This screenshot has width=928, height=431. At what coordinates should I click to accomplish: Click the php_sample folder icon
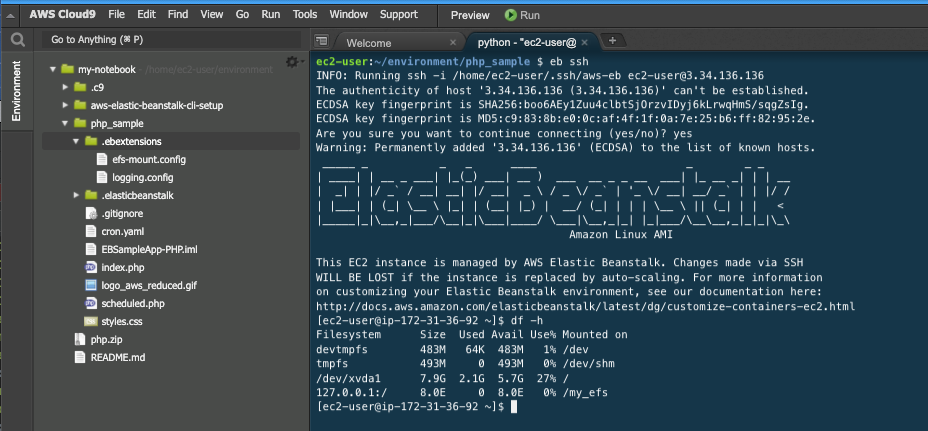(x=80, y=123)
